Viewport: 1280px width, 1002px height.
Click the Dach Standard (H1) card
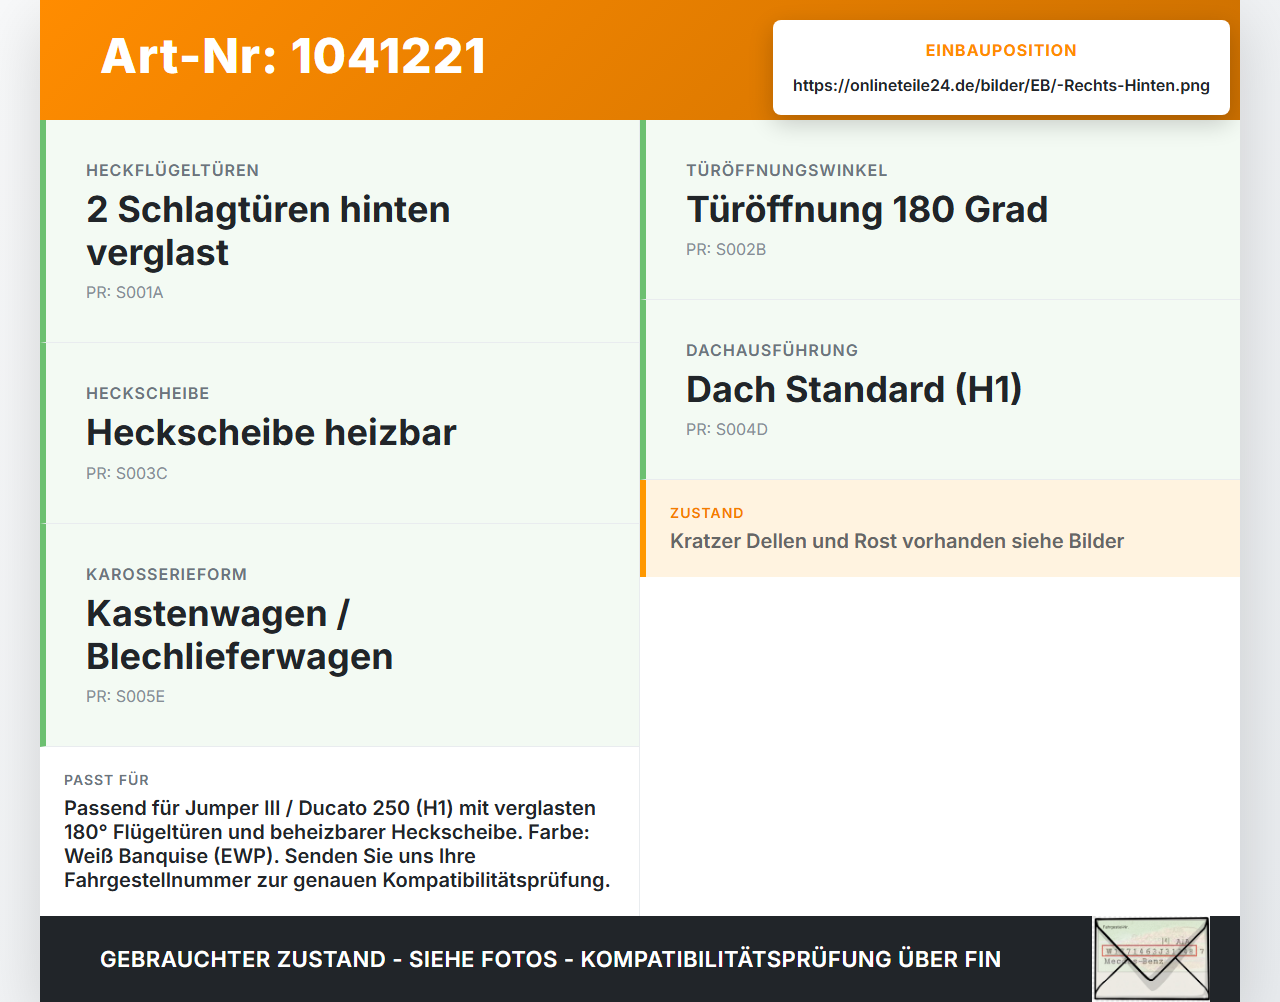point(940,390)
